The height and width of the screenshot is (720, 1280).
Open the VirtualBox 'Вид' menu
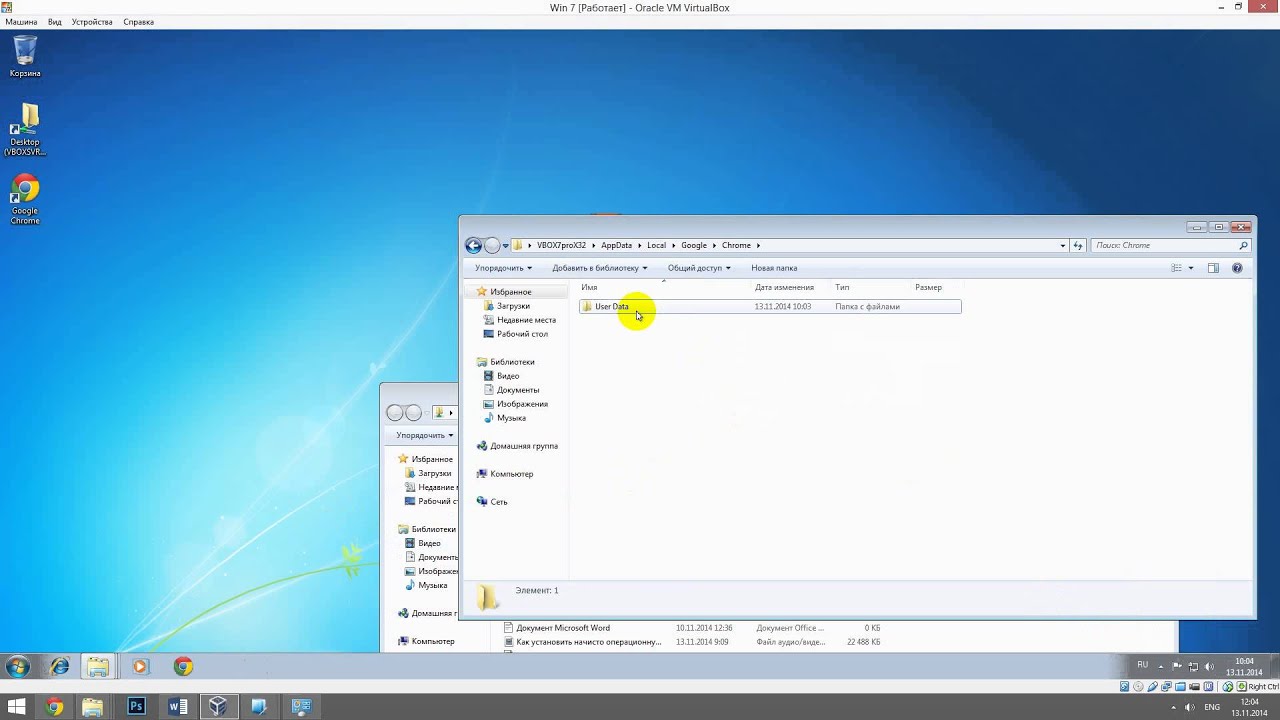click(55, 22)
